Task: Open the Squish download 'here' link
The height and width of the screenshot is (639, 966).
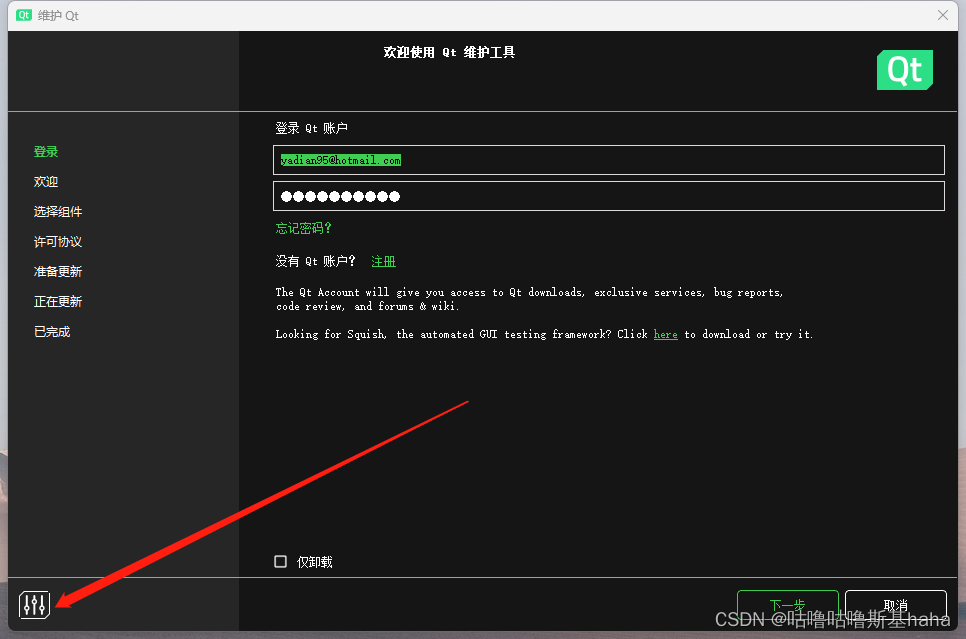Action: point(665,334)
